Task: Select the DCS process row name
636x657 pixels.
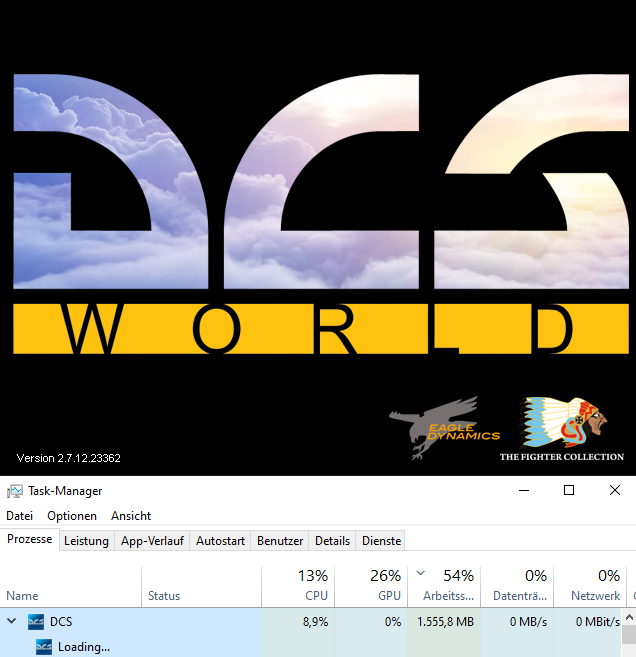Action: pos(61,621)
